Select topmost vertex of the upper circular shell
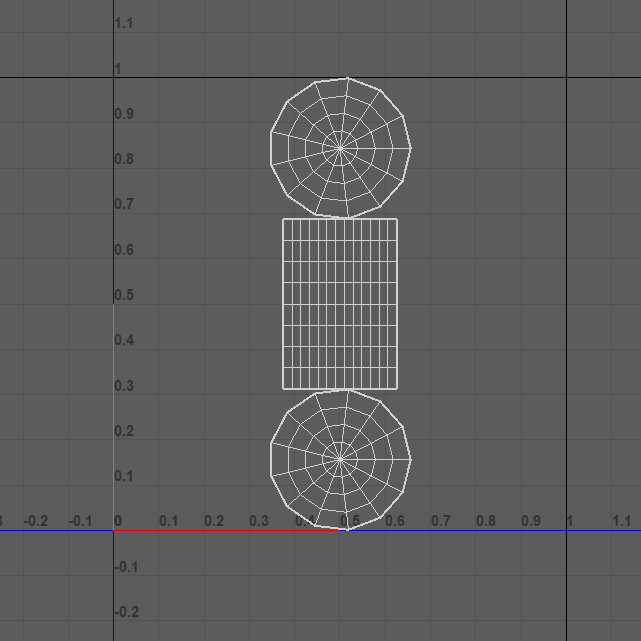The width and height of the screenshot is (641, 641). pyautogui.click(x=347, y=78)
